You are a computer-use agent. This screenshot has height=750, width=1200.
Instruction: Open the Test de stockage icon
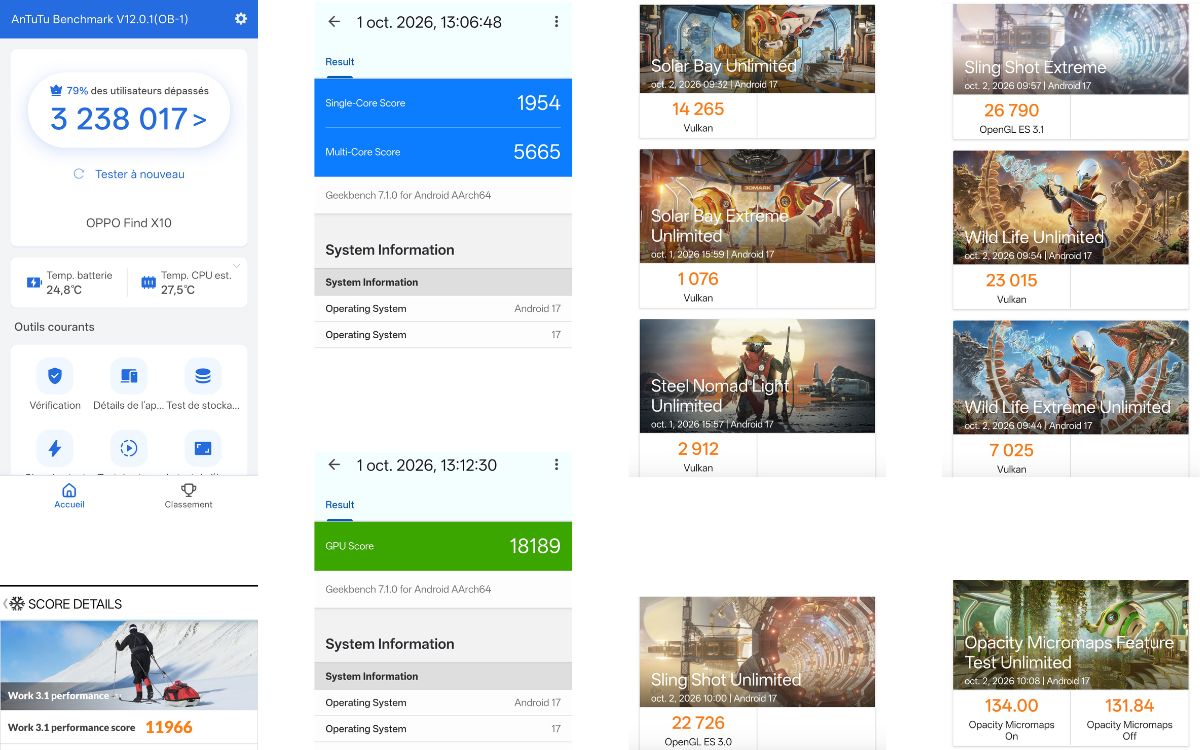click(x=203, y=376)
